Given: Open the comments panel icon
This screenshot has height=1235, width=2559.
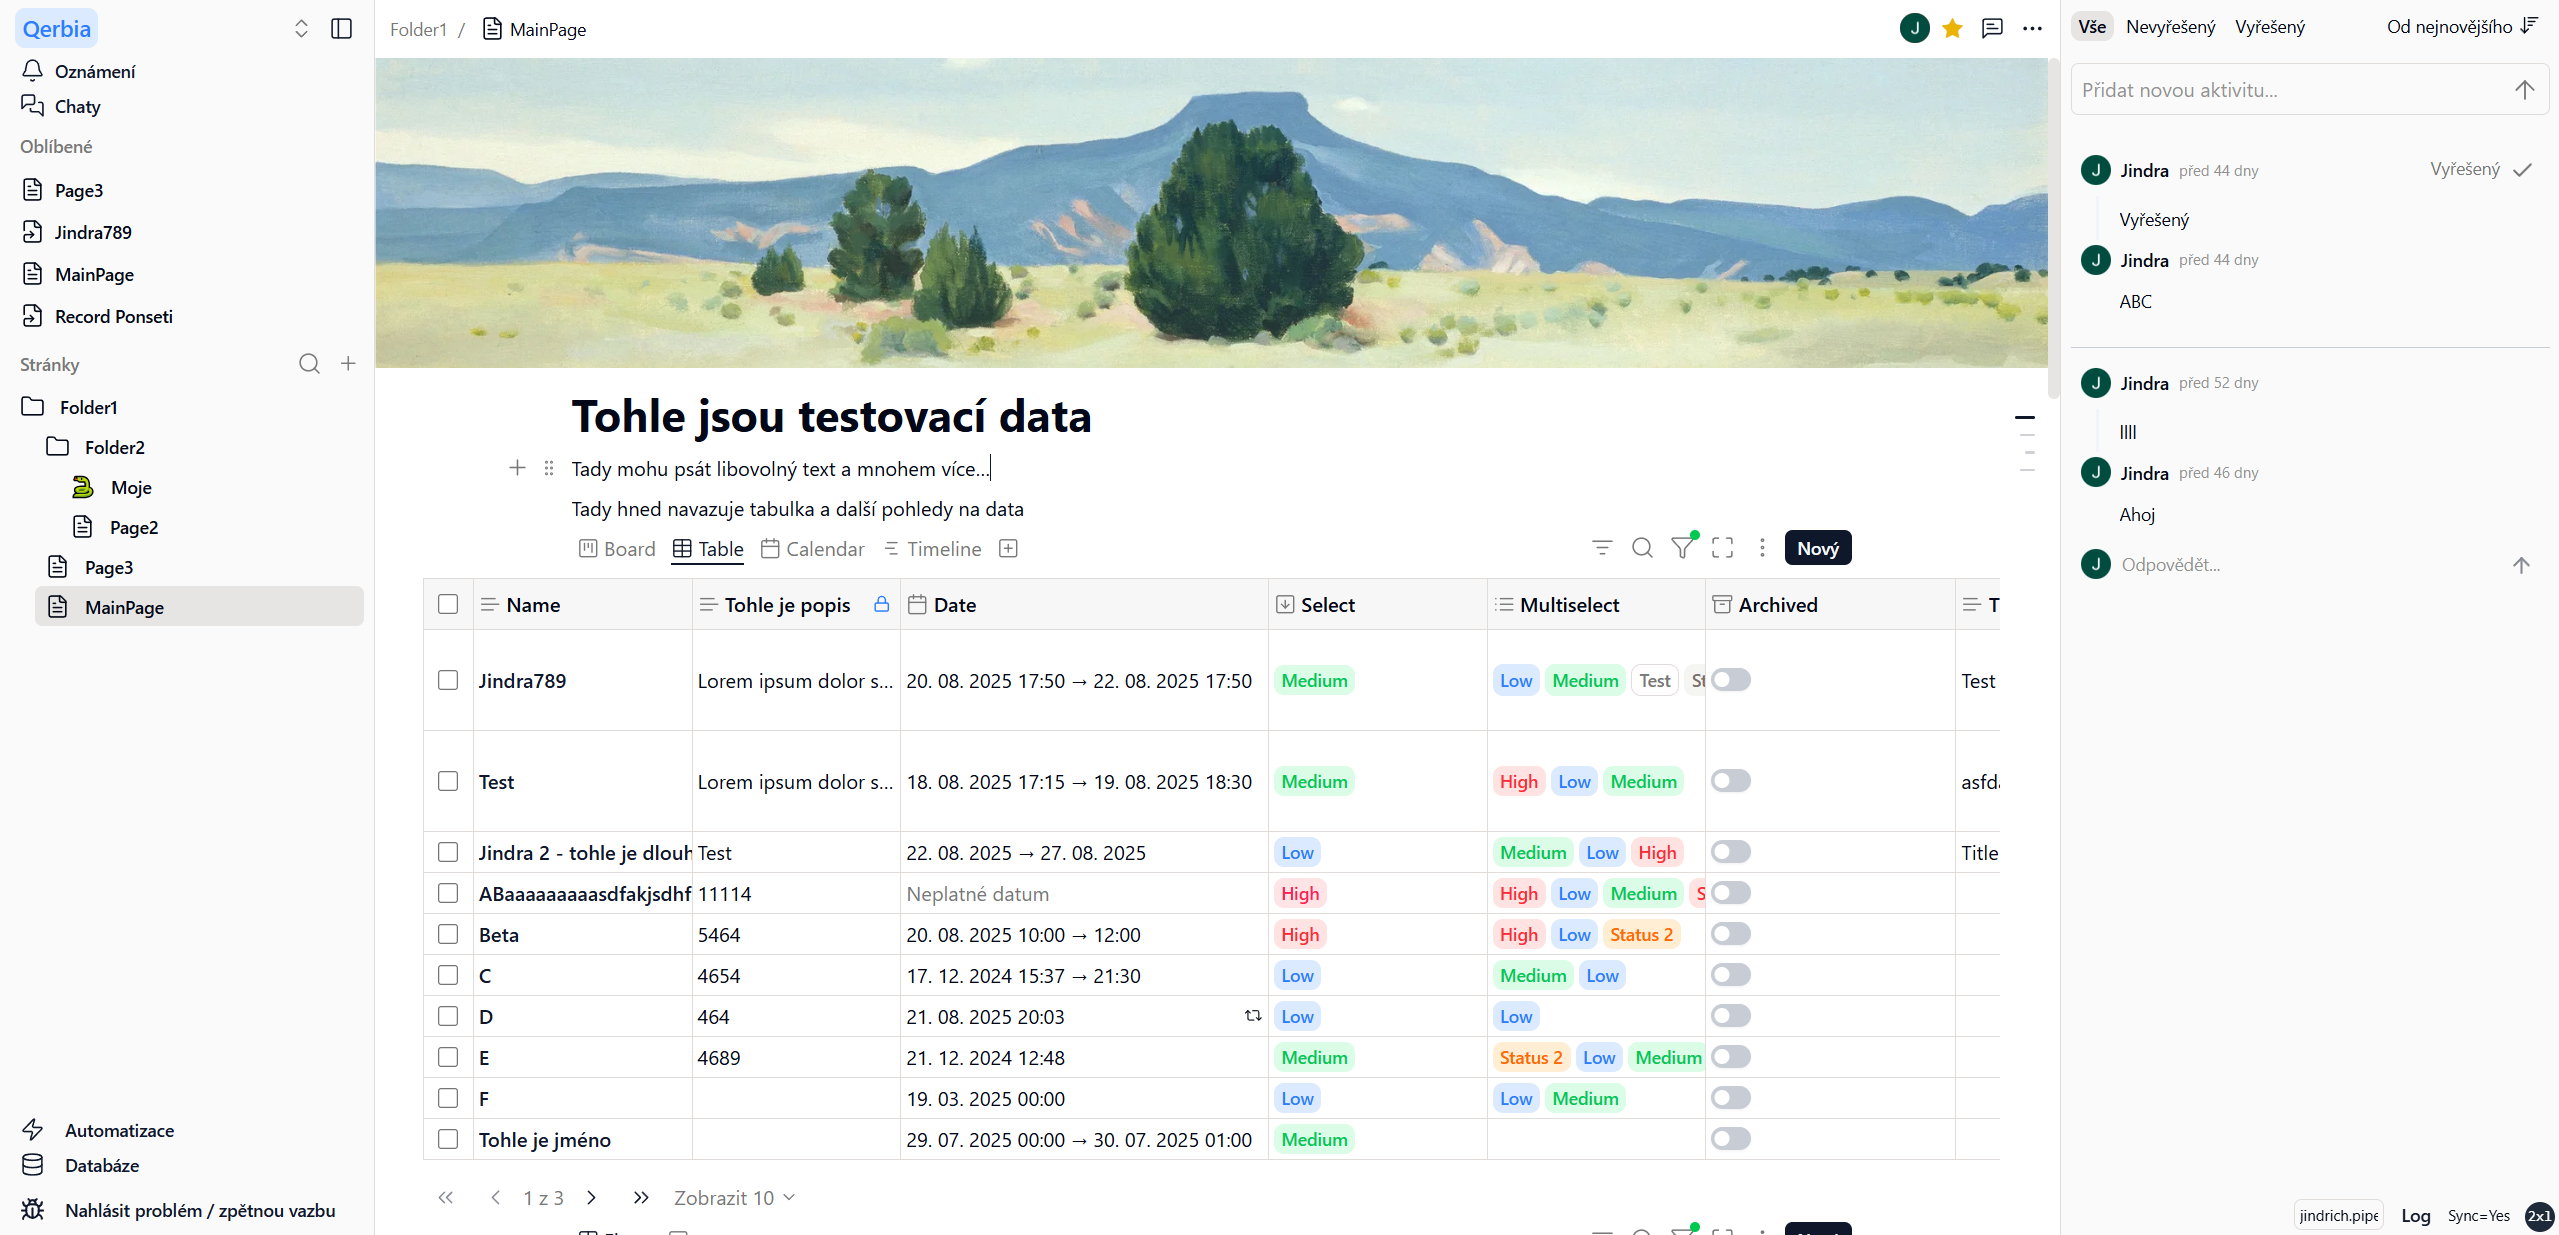Looking at the screenshot, I should [x=1992, y=29].
